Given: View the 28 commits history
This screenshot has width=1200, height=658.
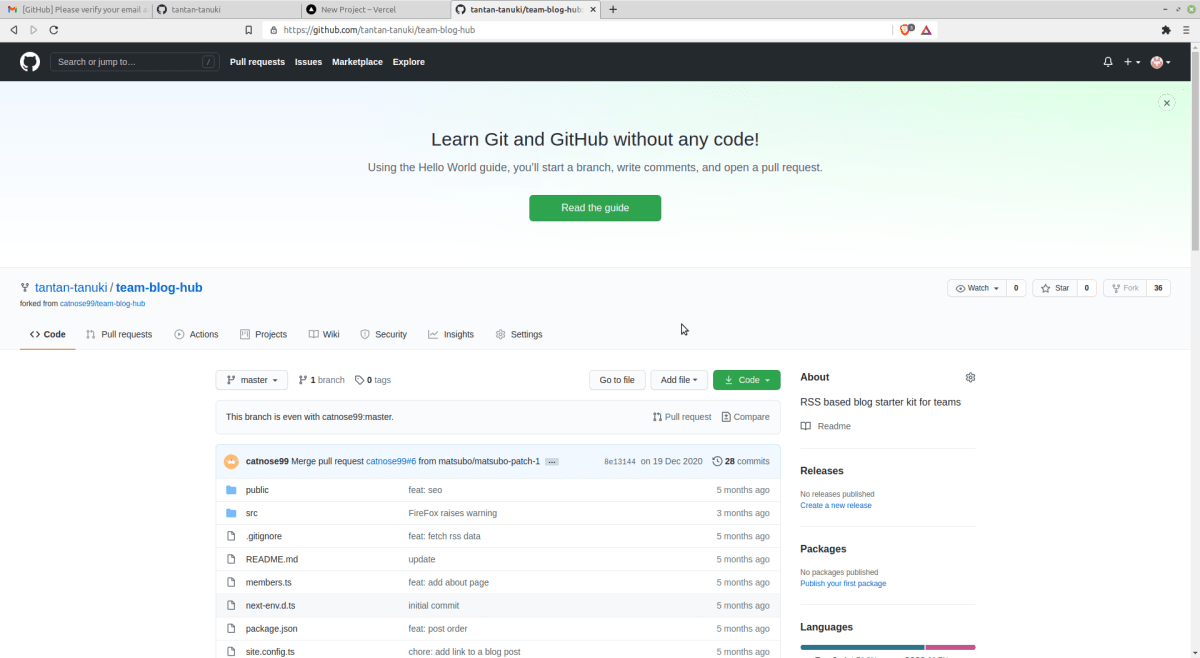Looking at the screenshot, I should tap(741, 461).
